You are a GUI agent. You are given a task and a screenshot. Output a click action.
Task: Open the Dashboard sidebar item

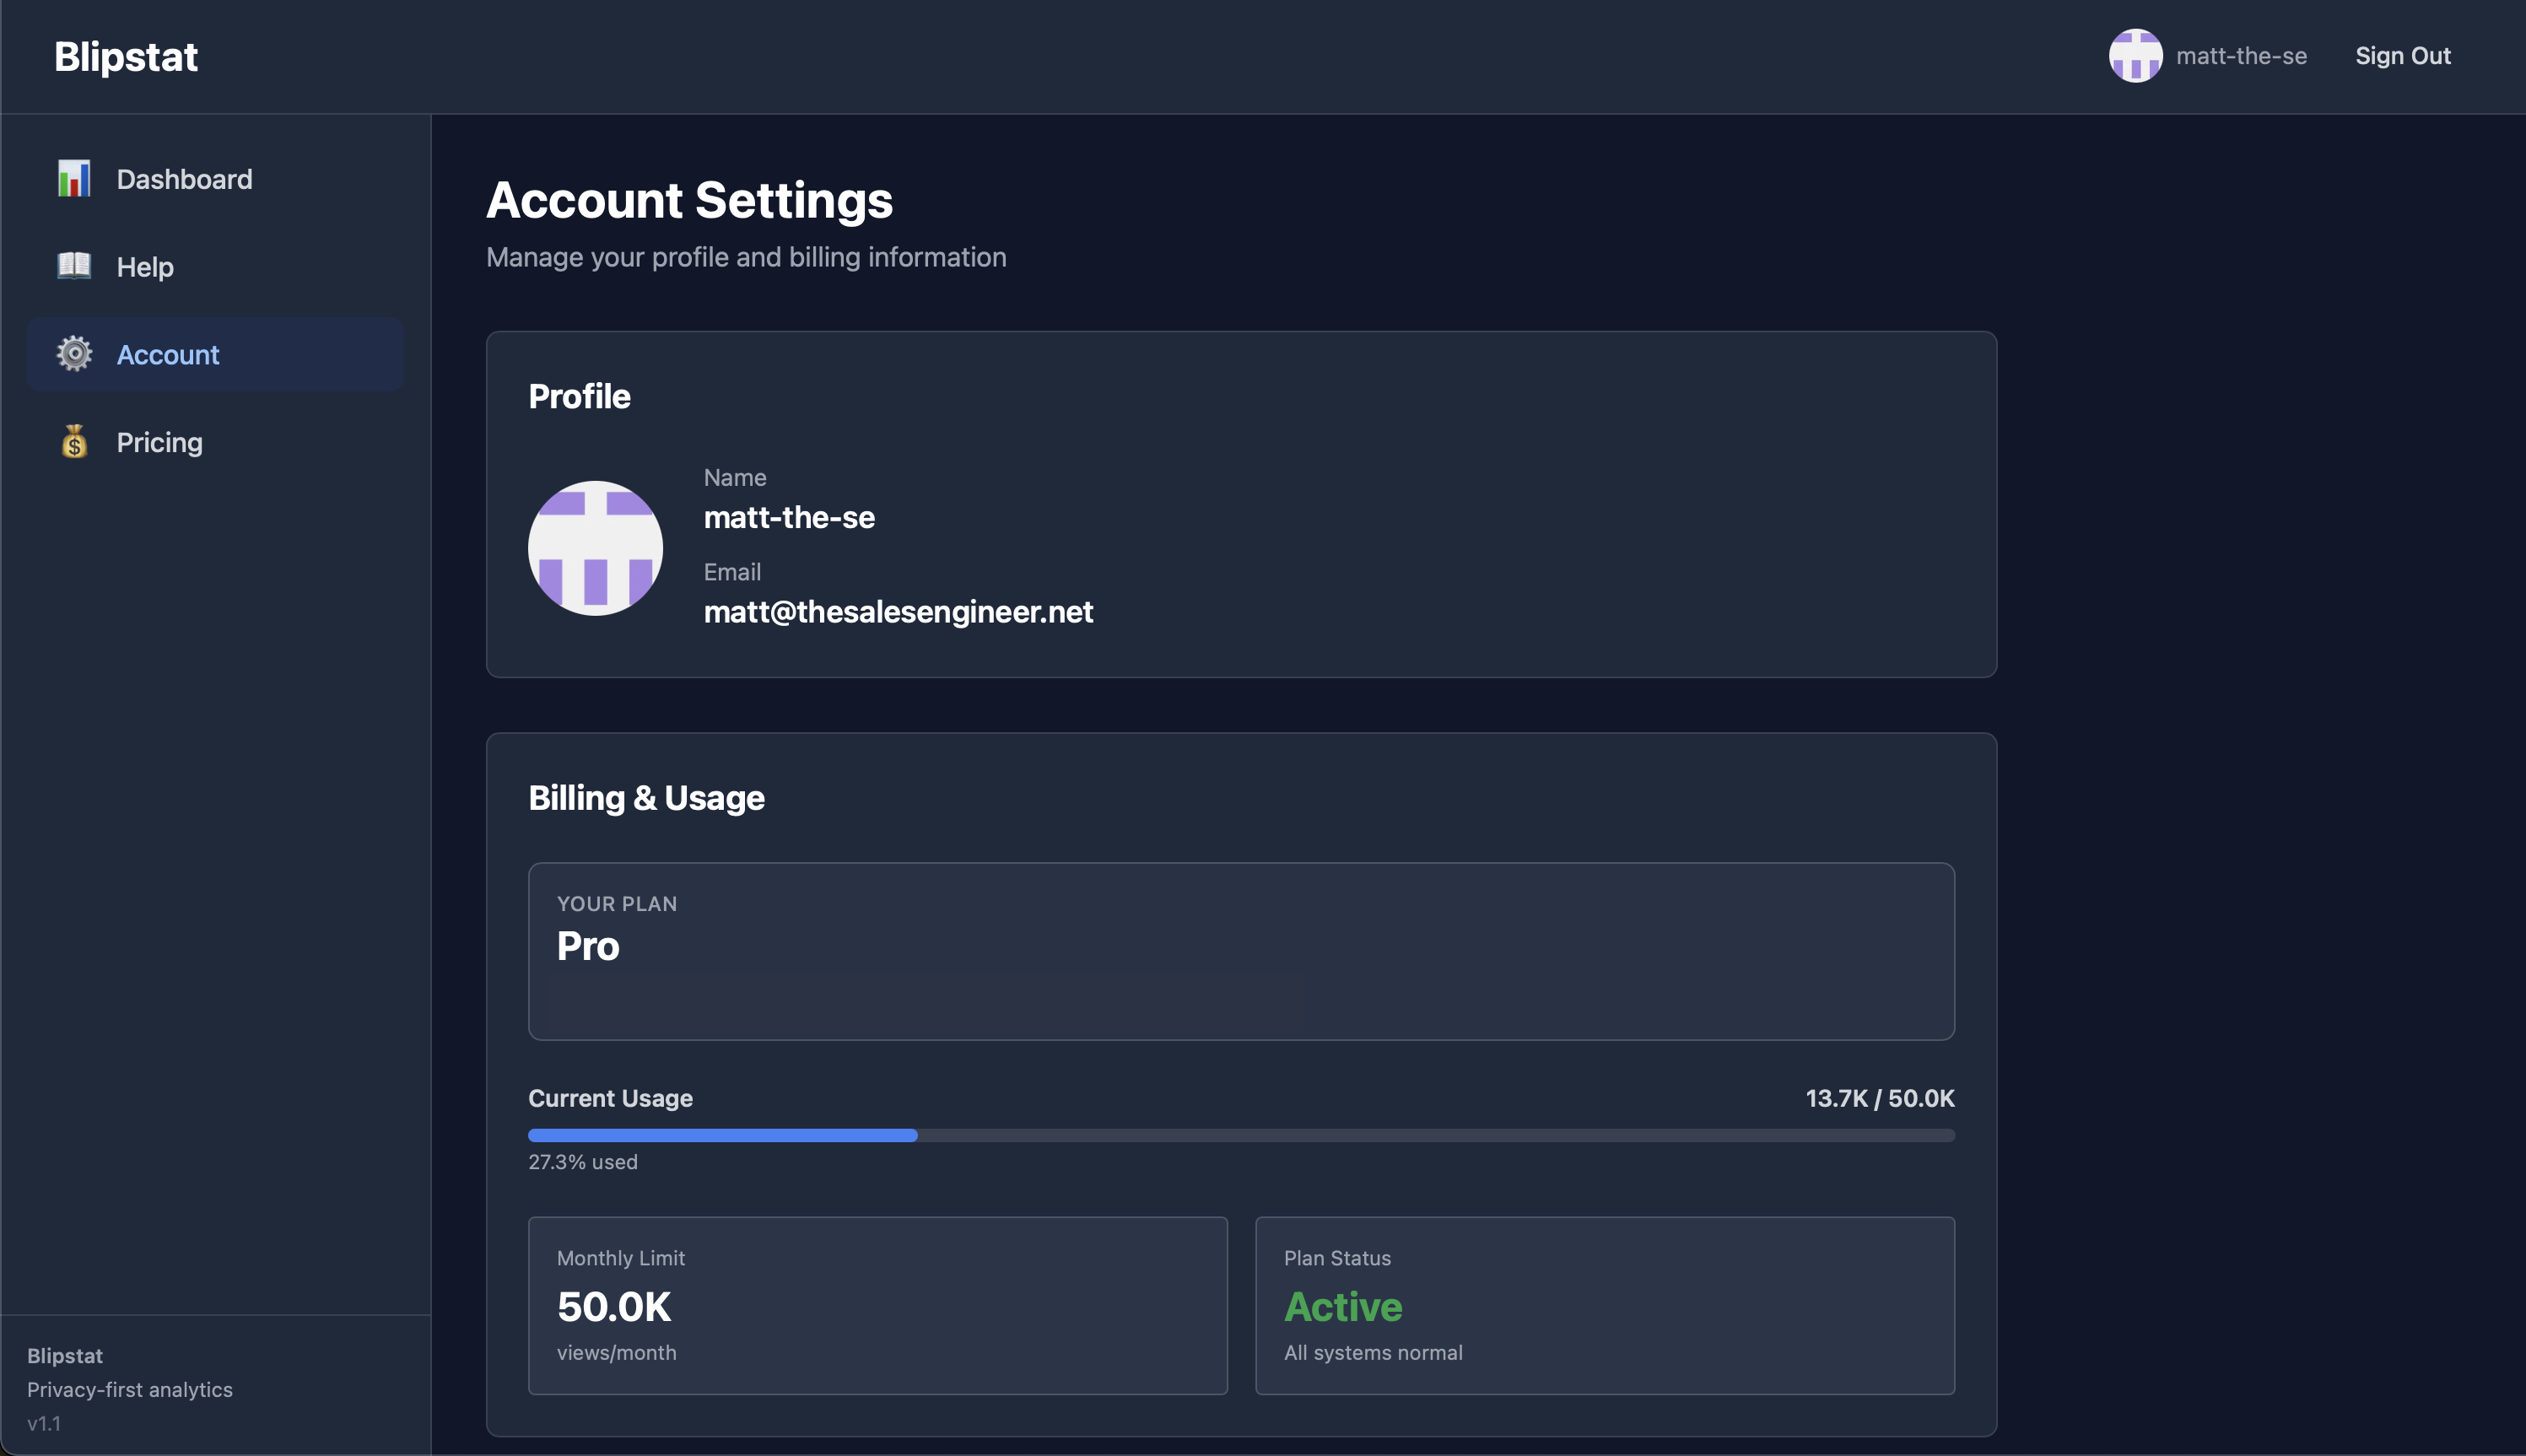[x=184, y=179]
